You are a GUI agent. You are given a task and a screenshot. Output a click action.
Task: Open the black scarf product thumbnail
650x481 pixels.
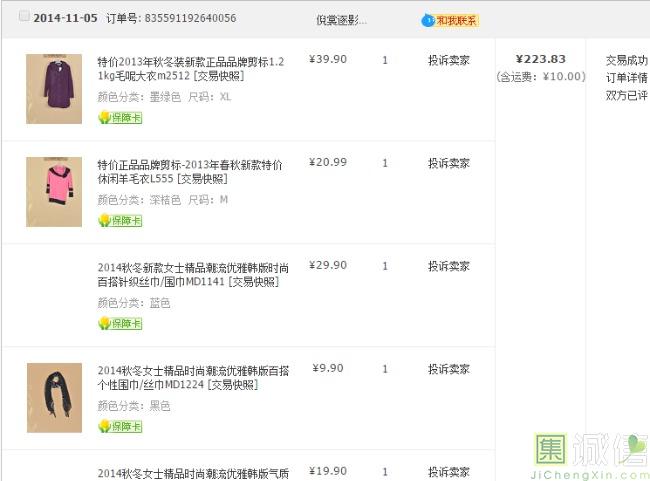(x=54, y=397)
